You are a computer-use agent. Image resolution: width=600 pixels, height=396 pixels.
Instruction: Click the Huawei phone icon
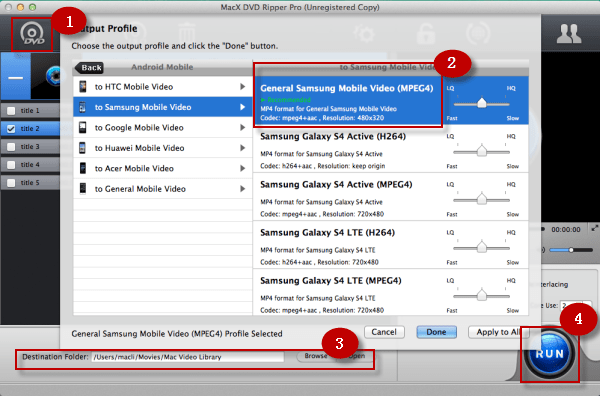coord(83,148)
